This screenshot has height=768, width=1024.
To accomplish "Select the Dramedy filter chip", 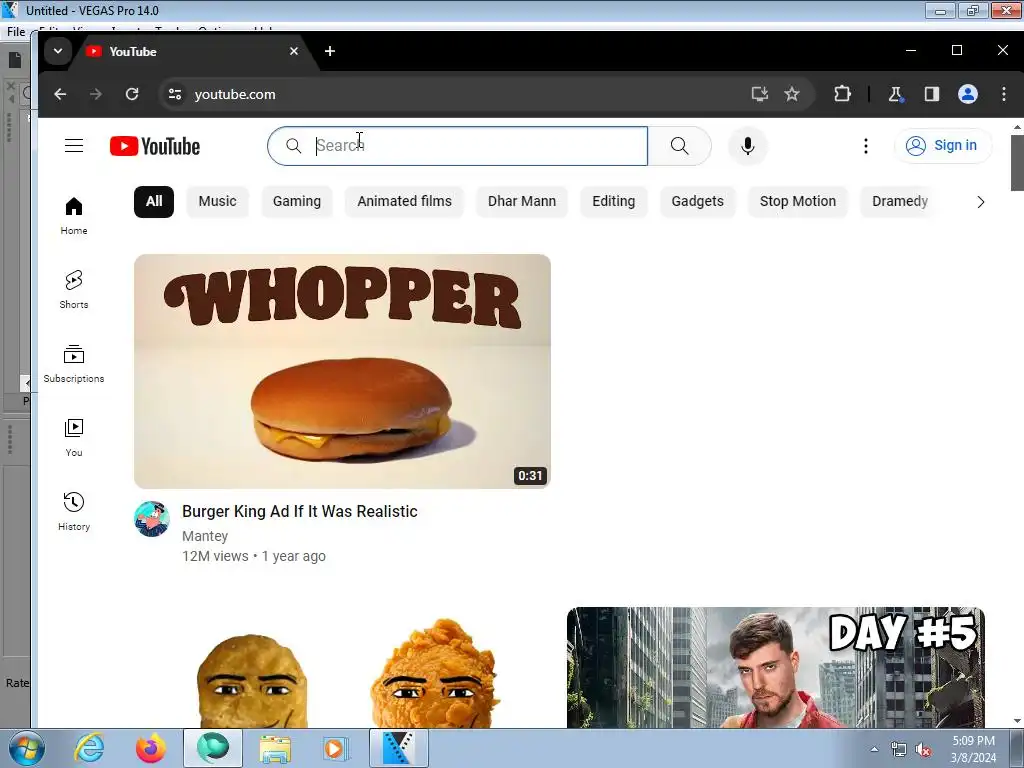I will 900,201.
